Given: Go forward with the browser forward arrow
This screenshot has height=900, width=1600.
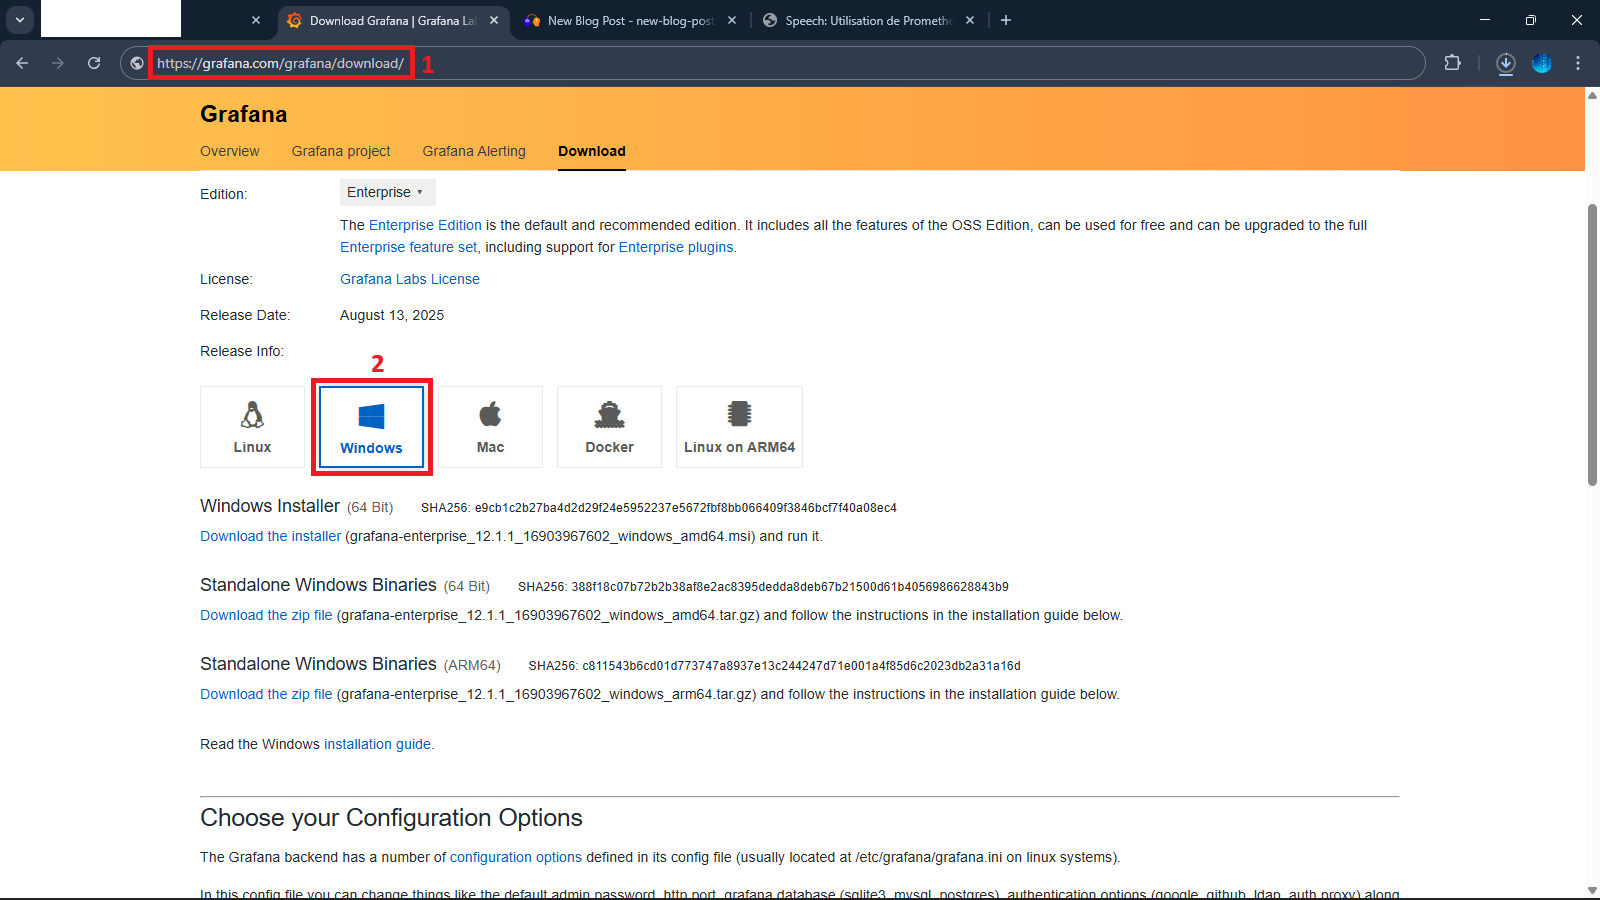Looking at the screenshot, I should point(58,63).
